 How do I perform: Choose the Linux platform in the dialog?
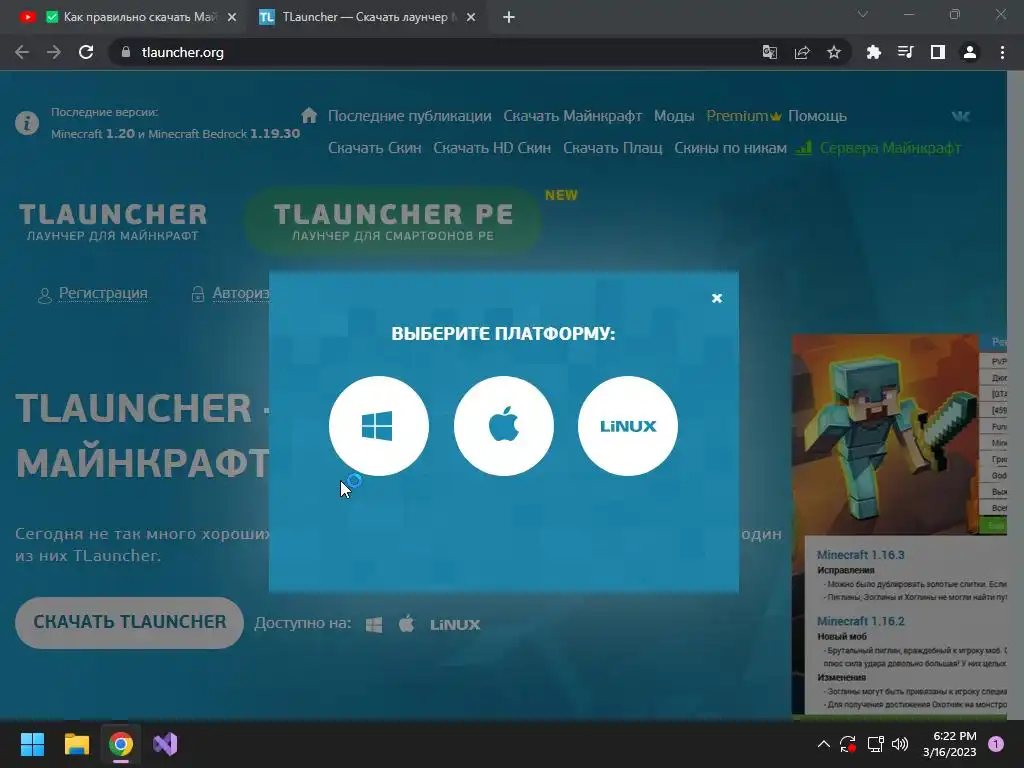pos(628,426)
